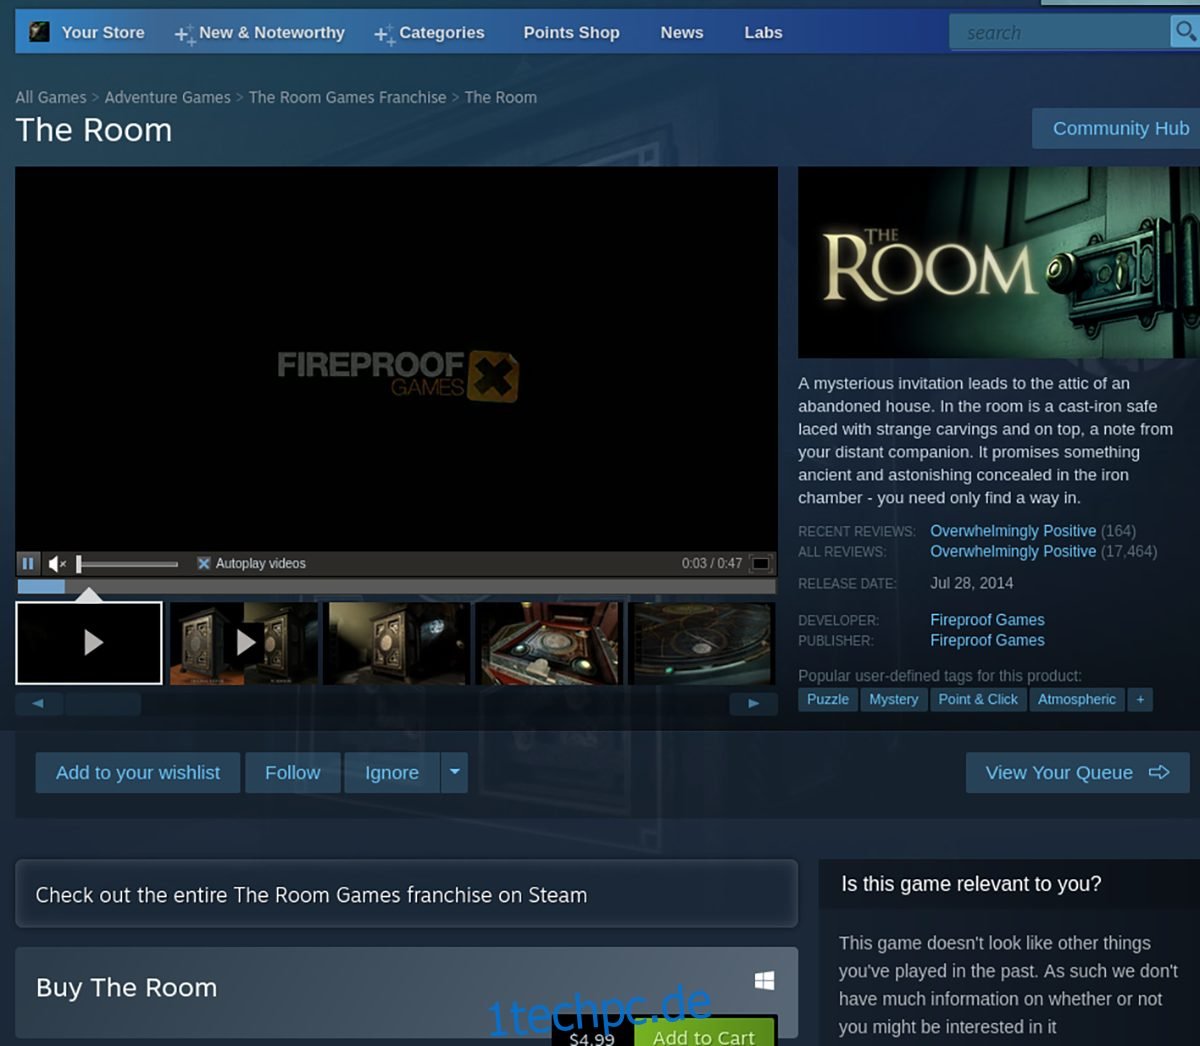Open the New & Noteworthy menu
The image size is (1200, 1046).
pyautogui.click(x=260, y=33)
